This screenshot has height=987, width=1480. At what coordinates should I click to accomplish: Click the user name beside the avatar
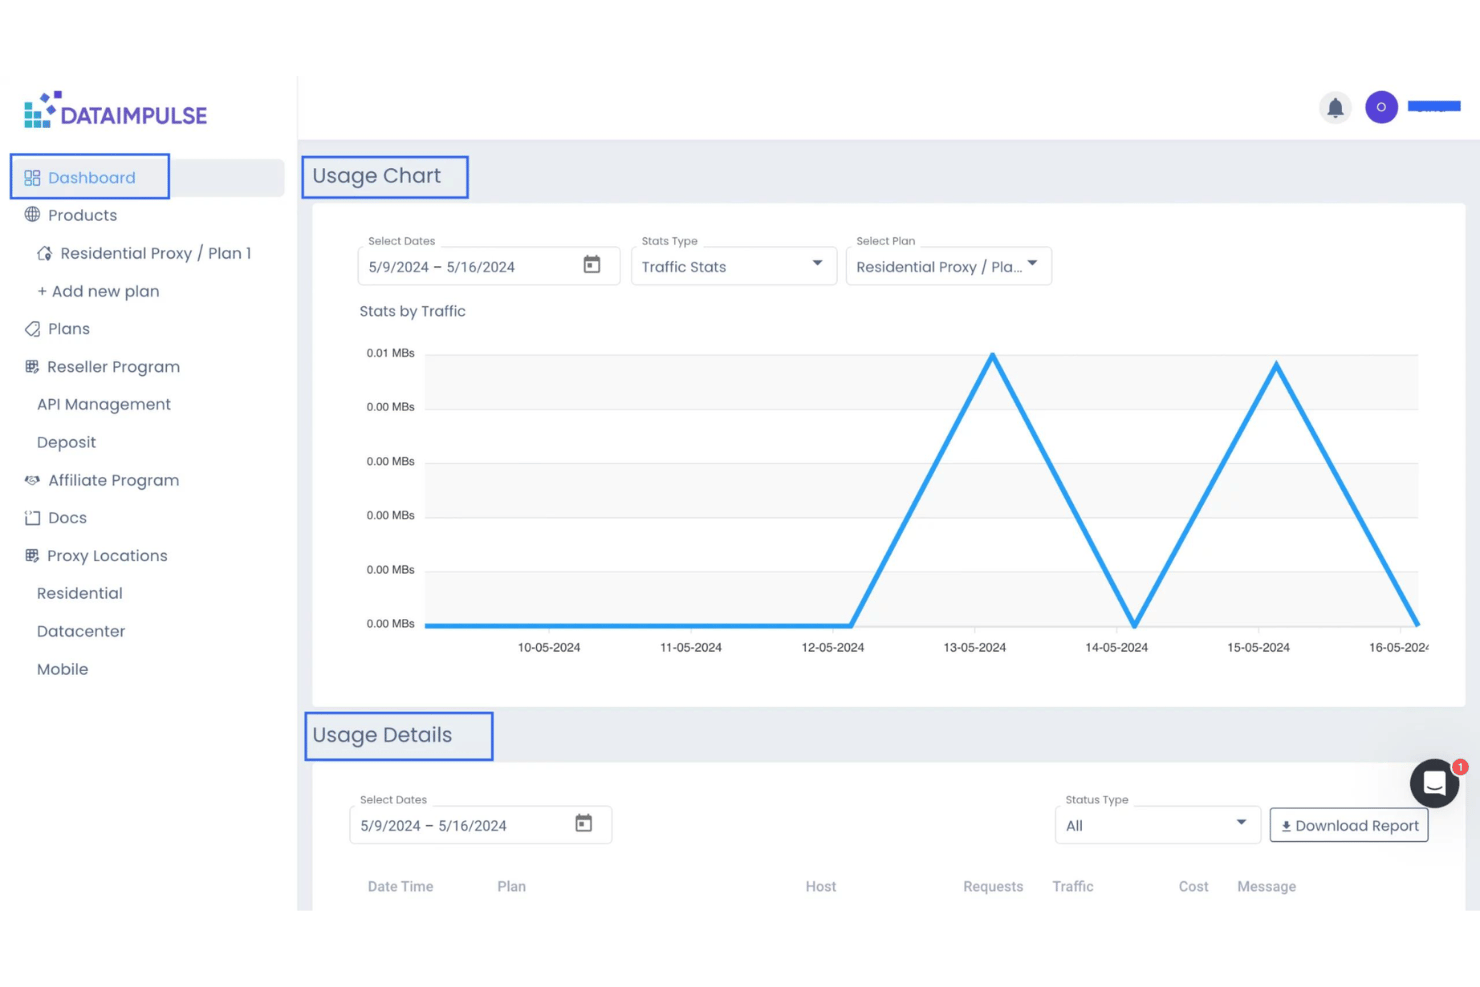point(1434,106)
